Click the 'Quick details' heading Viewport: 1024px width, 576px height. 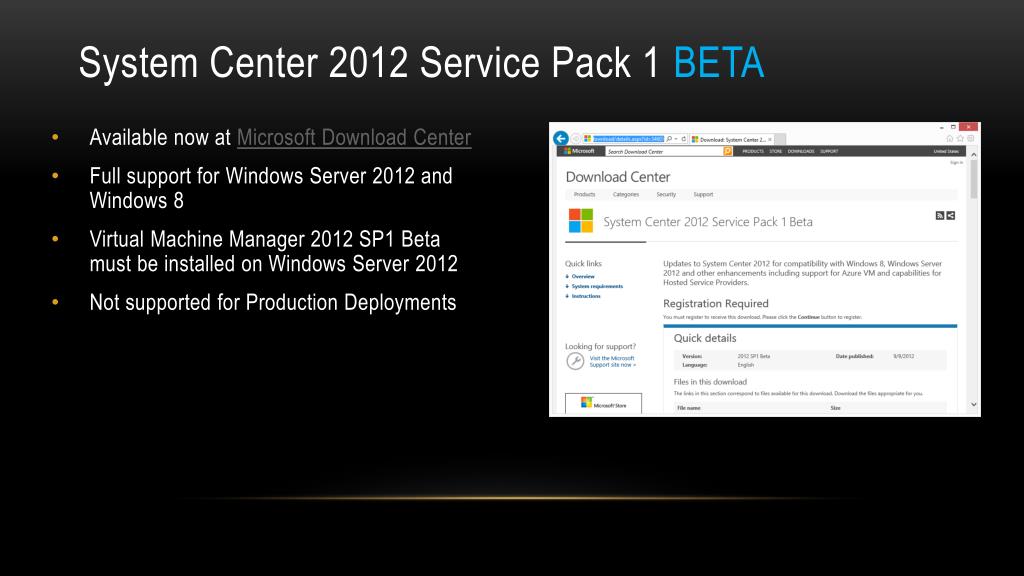[x=705, y=338]
